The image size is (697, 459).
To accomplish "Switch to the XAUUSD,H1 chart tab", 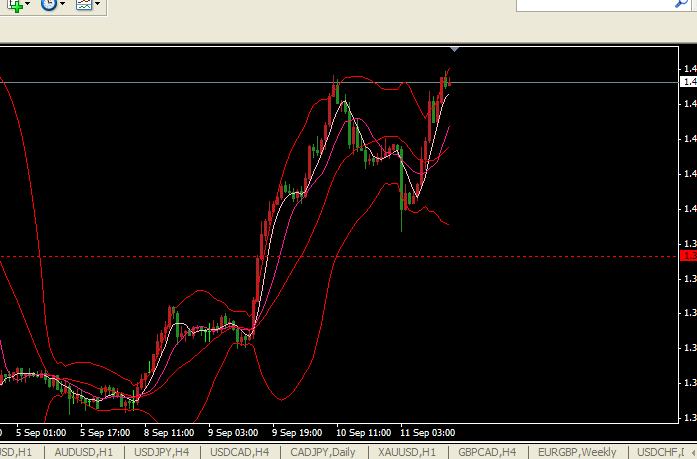I will coord(407,452).
